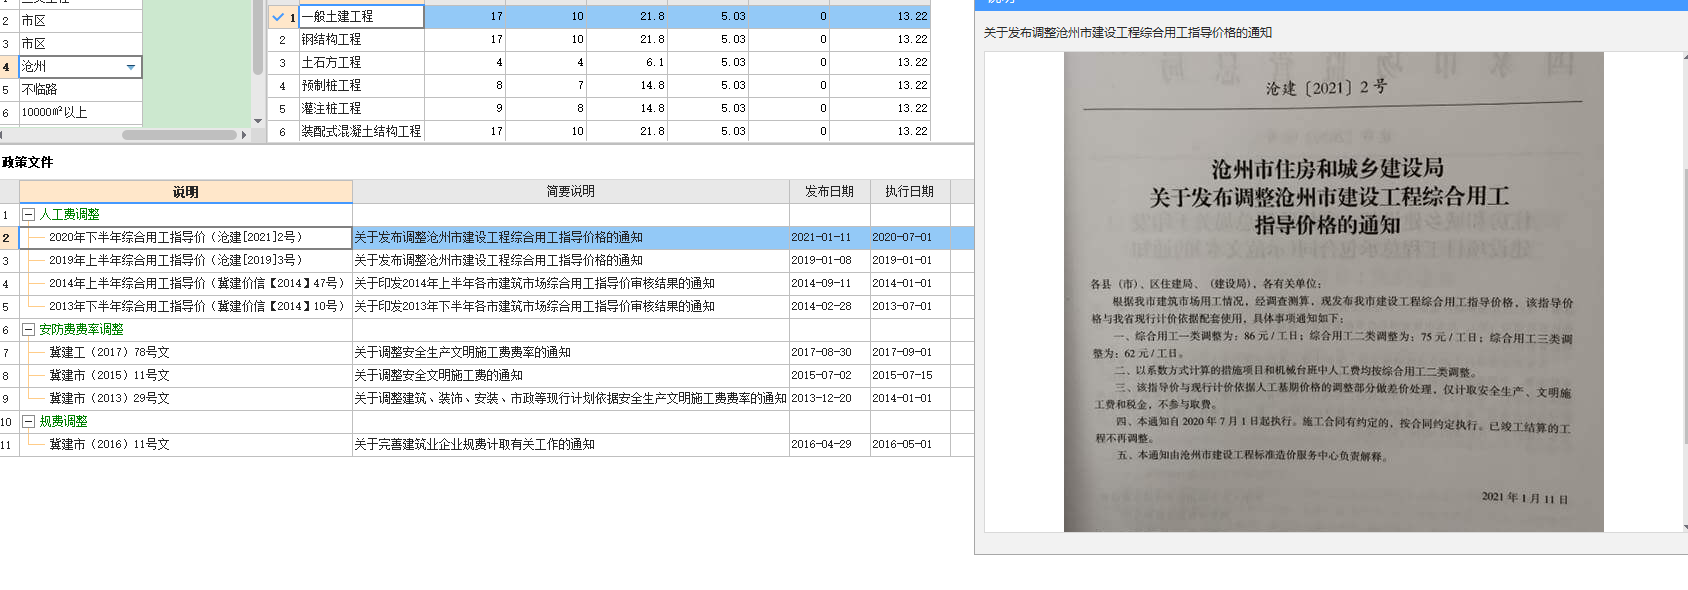Viewport: 1688px width, 590px height.
Task: Click the 10000㎡以上 cell
Action: point(80,112)
